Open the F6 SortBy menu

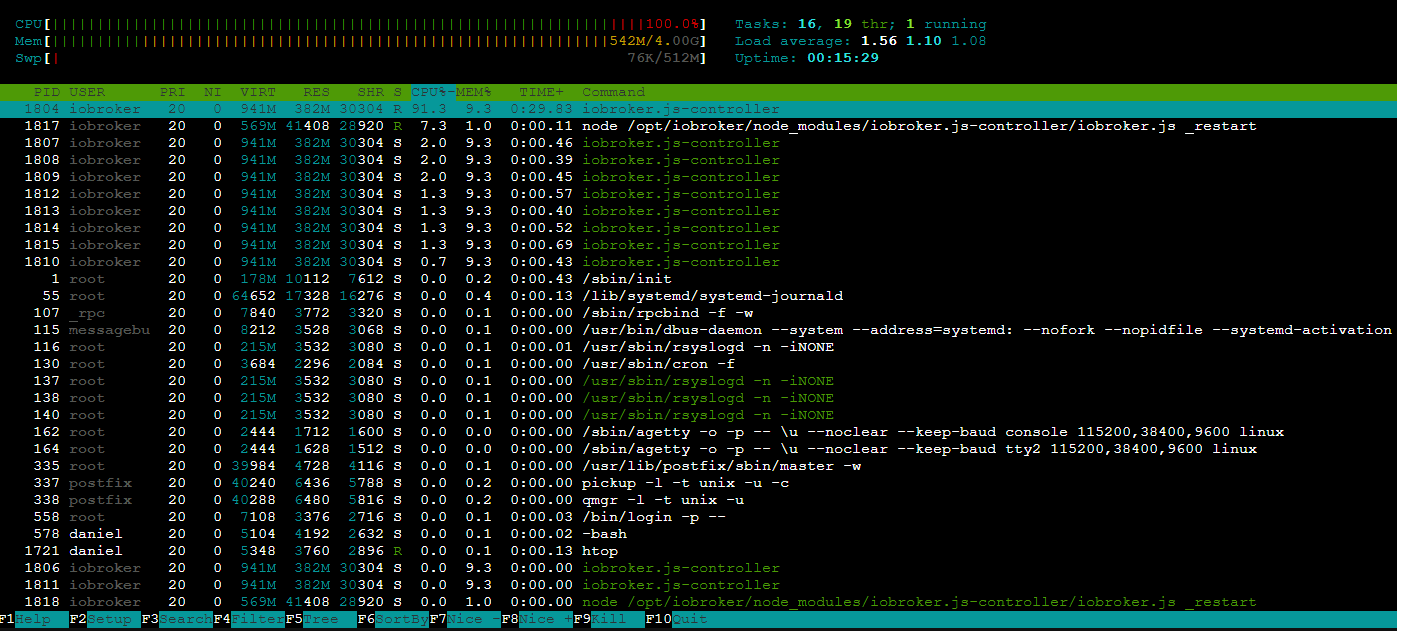tap(393, 619)
